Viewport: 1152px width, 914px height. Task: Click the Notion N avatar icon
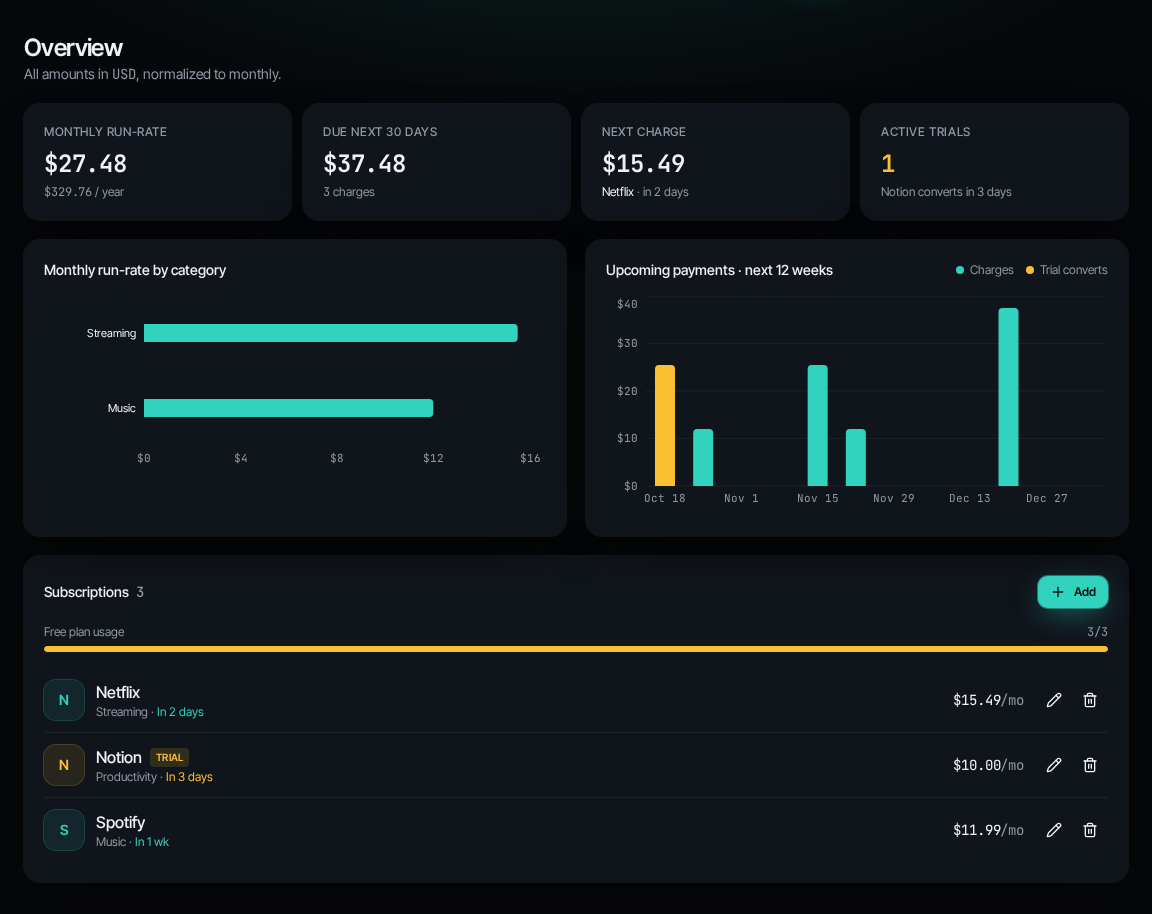[x=64, y=765]
